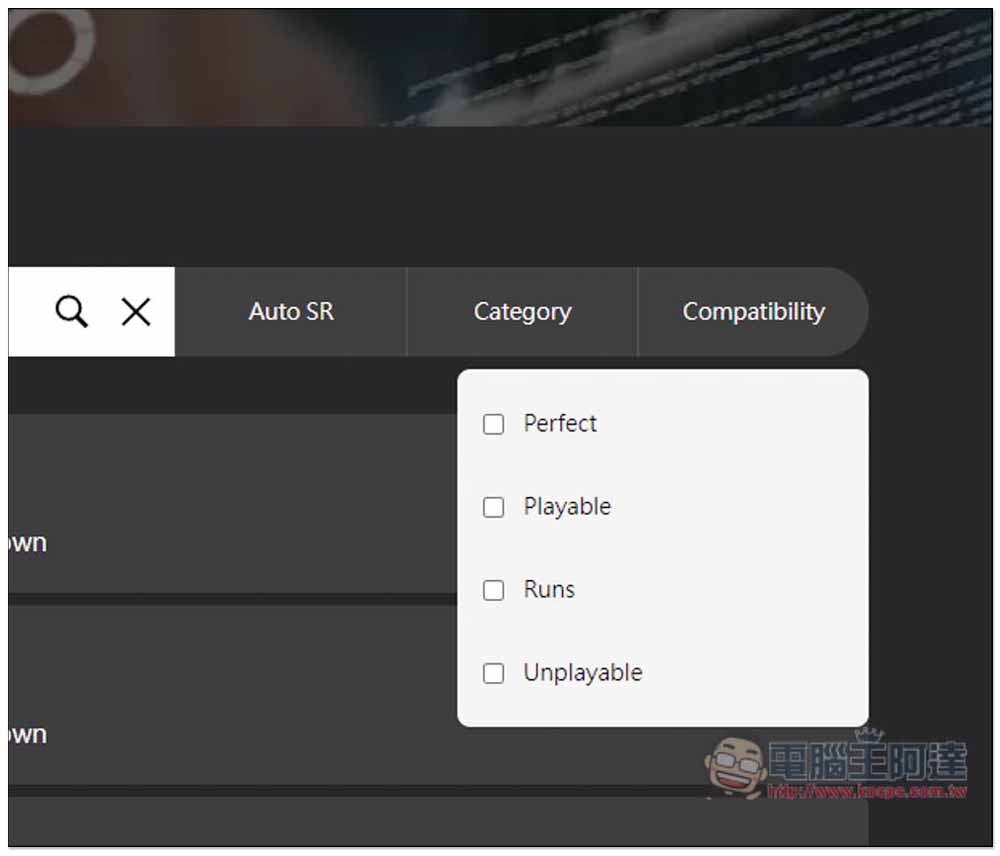Toggle the Unplayable checkbox

coord(493,673)
